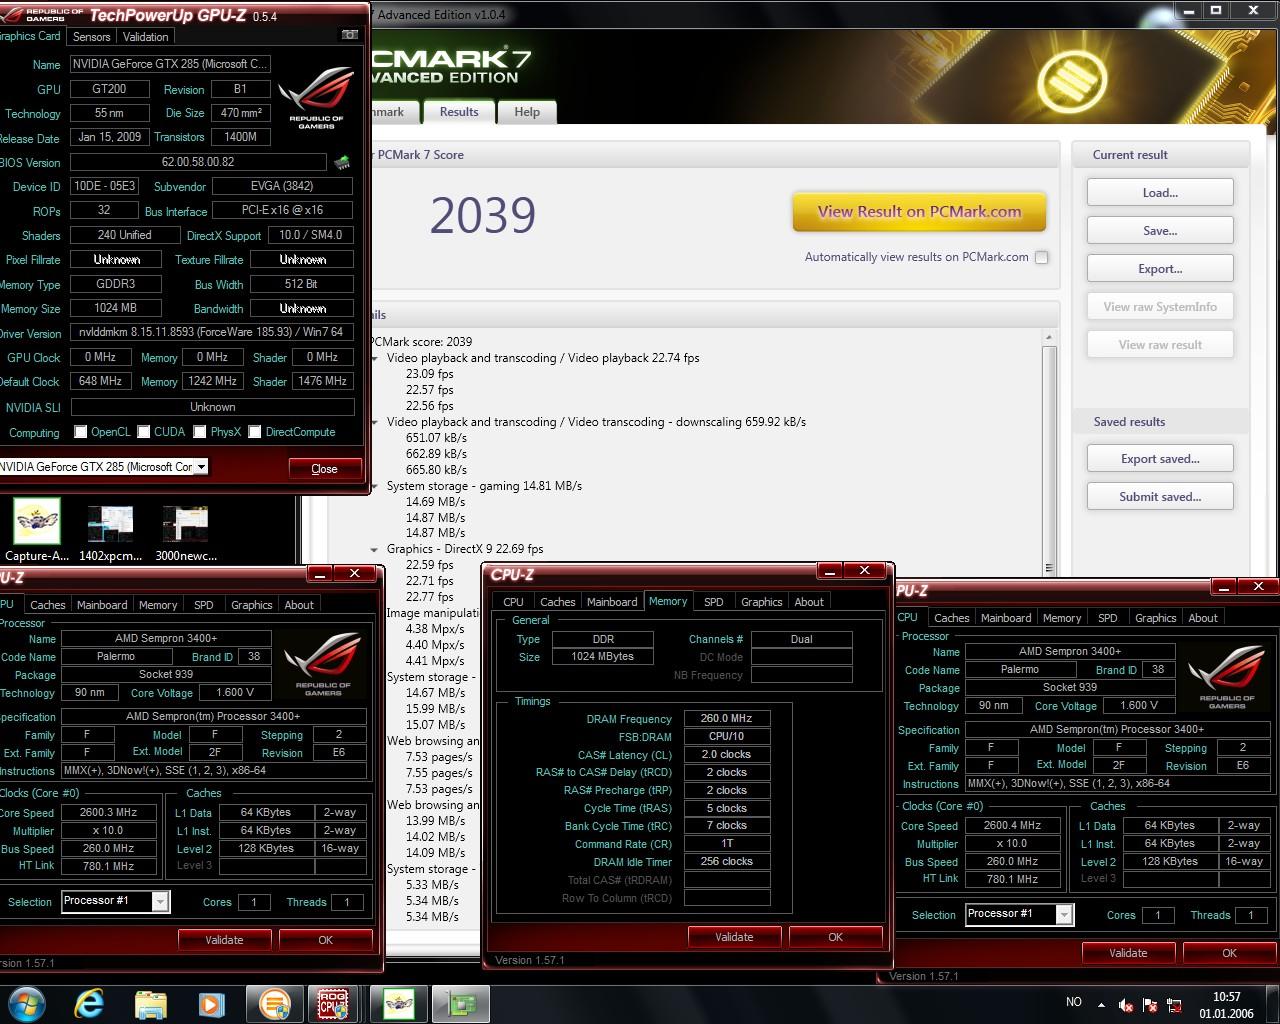Click Validate in the middle CPU-Z window
The width and height of the screenshot is (1280, 1024).
click(x=734, y=937)
